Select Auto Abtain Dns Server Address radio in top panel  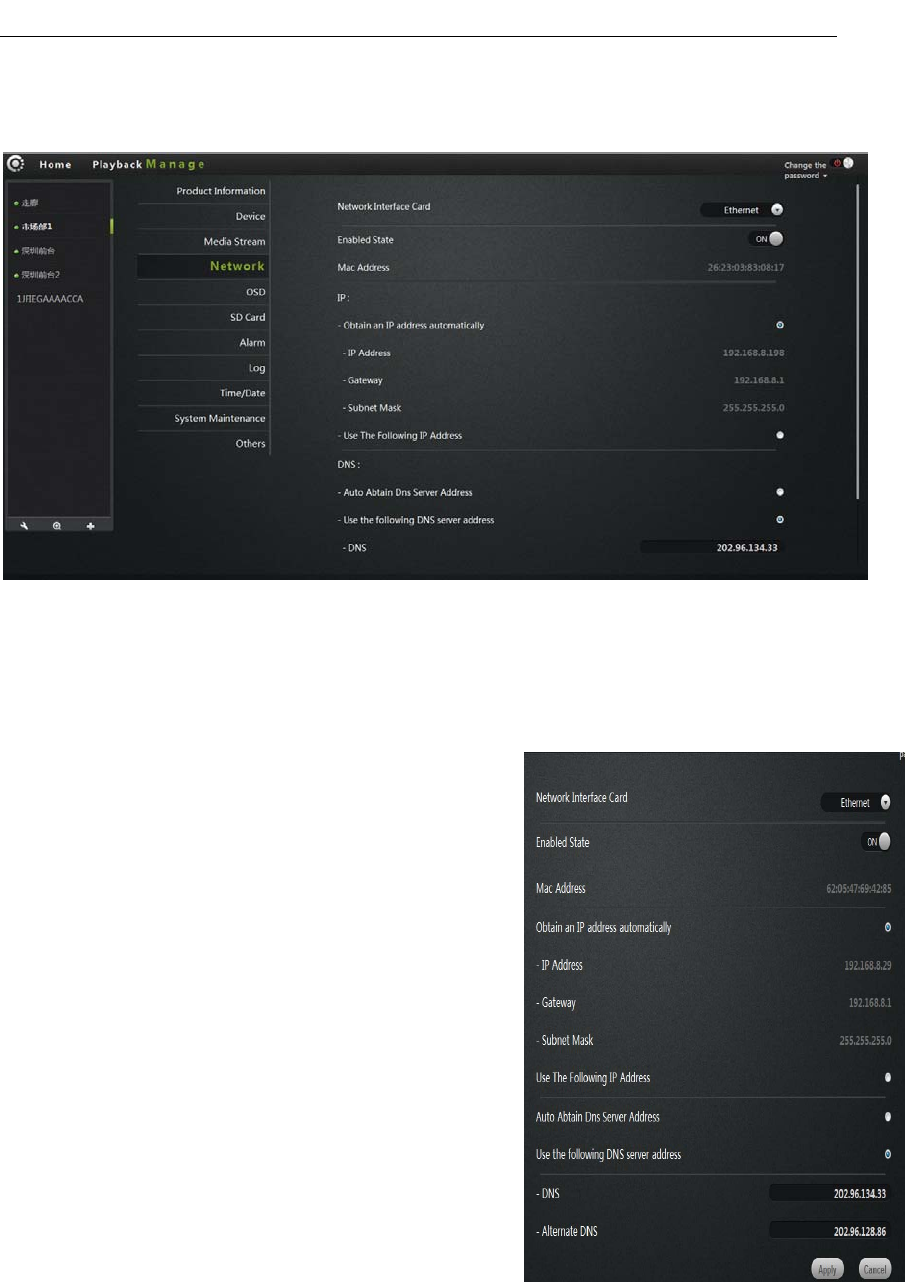(x=779, y=492)
